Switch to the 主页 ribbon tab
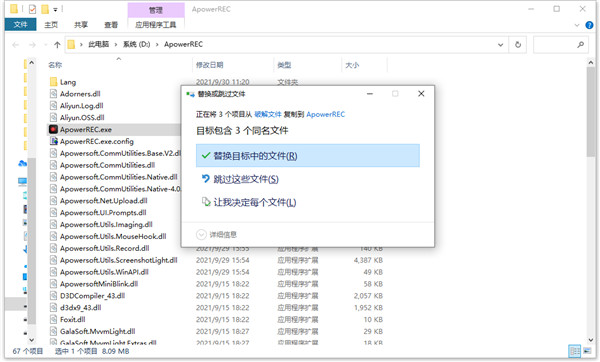The image size is (600, 362). point(51,24)
